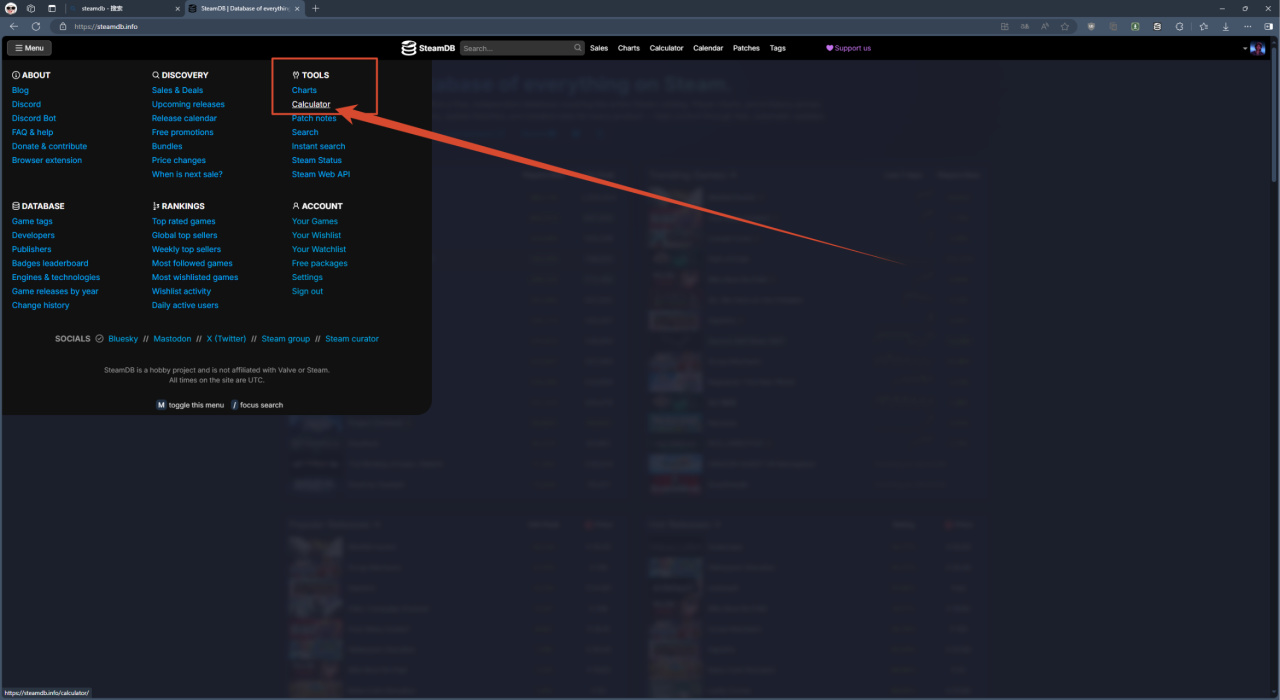1280x700 pixels.
Task: Open Browser extension link
Action: coord(47,160)
